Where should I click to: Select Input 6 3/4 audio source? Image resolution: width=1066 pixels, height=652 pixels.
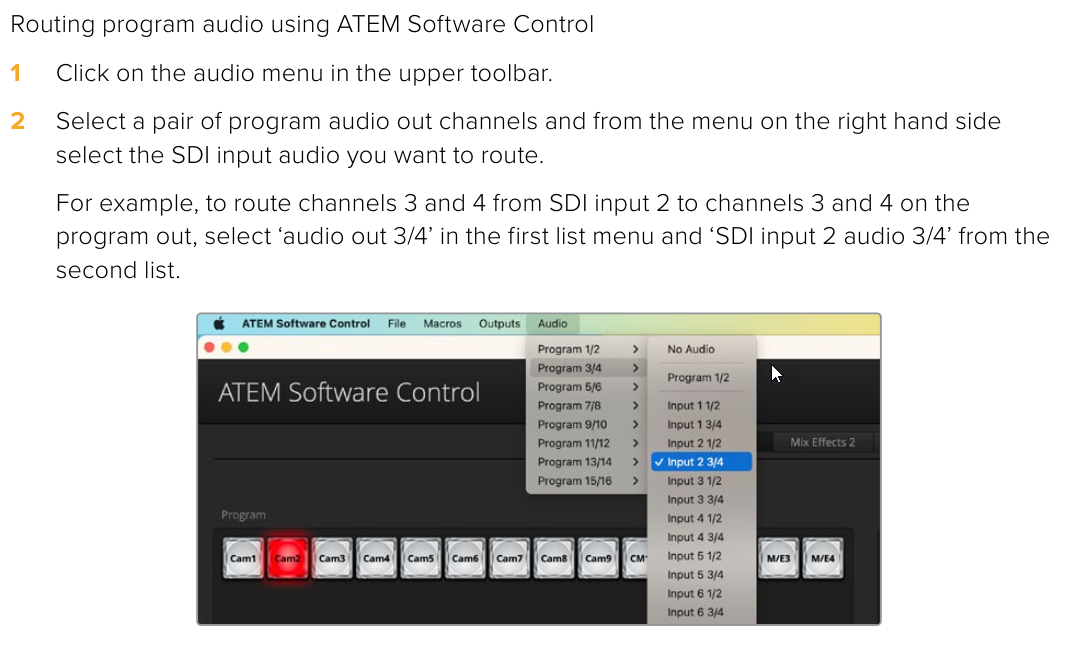702,613
